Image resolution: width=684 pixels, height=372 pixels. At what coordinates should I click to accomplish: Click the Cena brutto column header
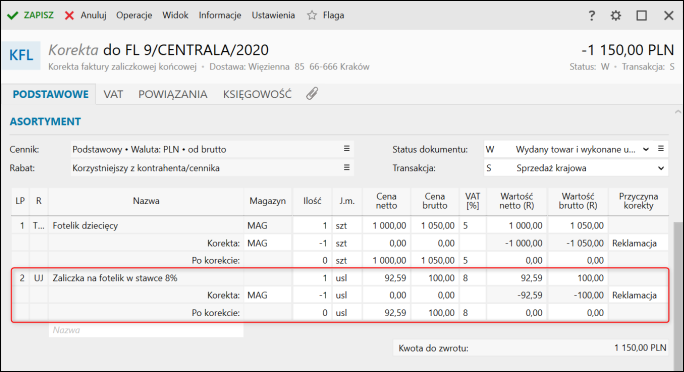(x=435, y=201)
